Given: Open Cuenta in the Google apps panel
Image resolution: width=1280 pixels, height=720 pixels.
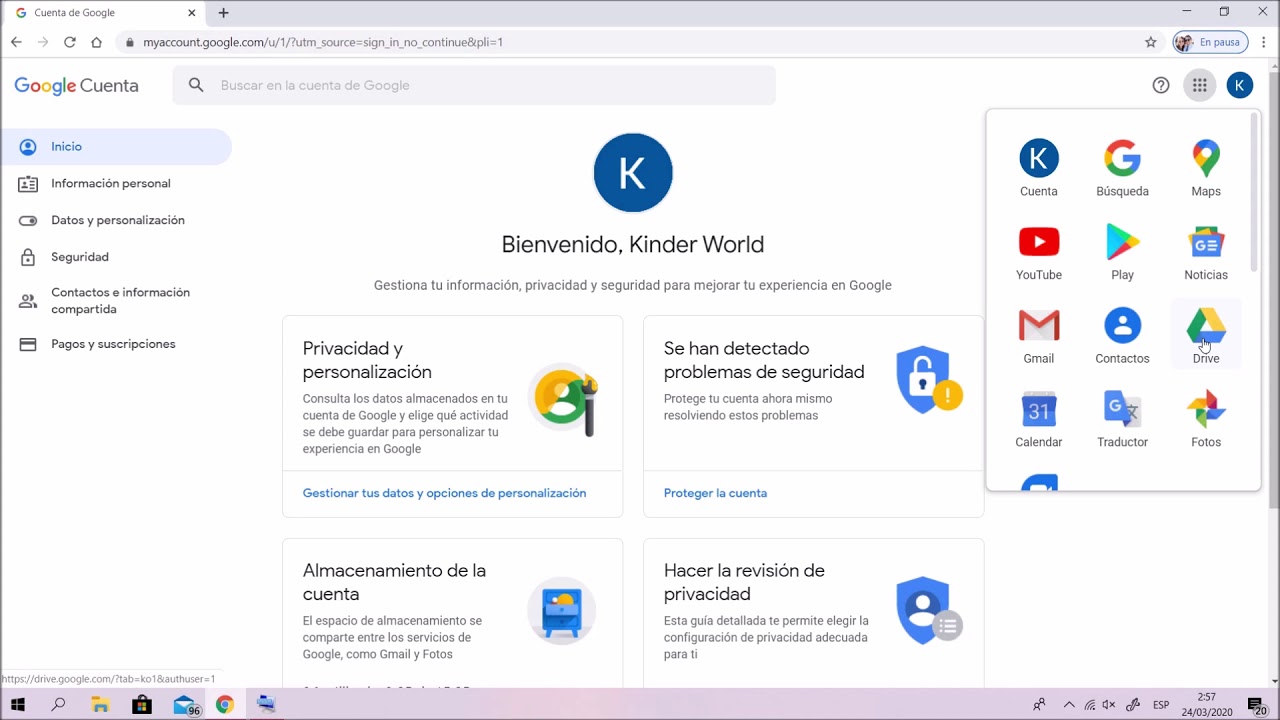Looking at the screenshot, I should [1038, 168].
